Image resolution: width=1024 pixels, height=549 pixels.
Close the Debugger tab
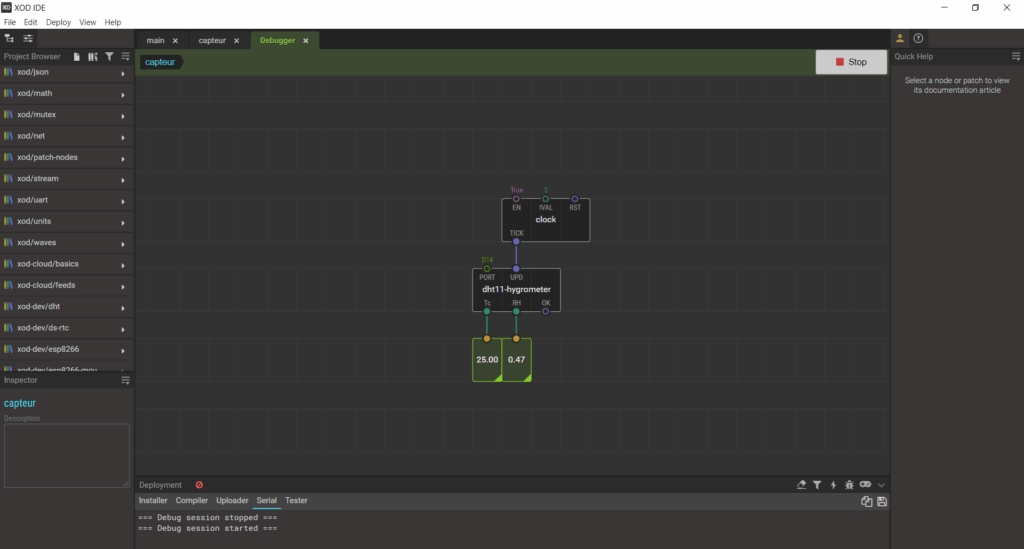pos(306,40)
